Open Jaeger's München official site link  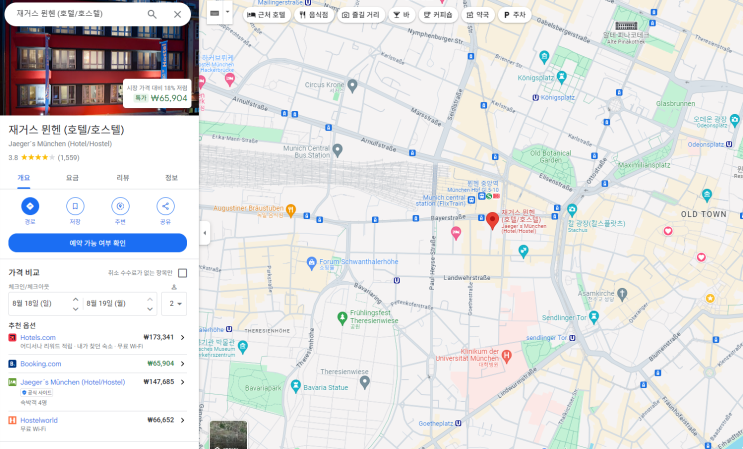[x=72, y=382]
